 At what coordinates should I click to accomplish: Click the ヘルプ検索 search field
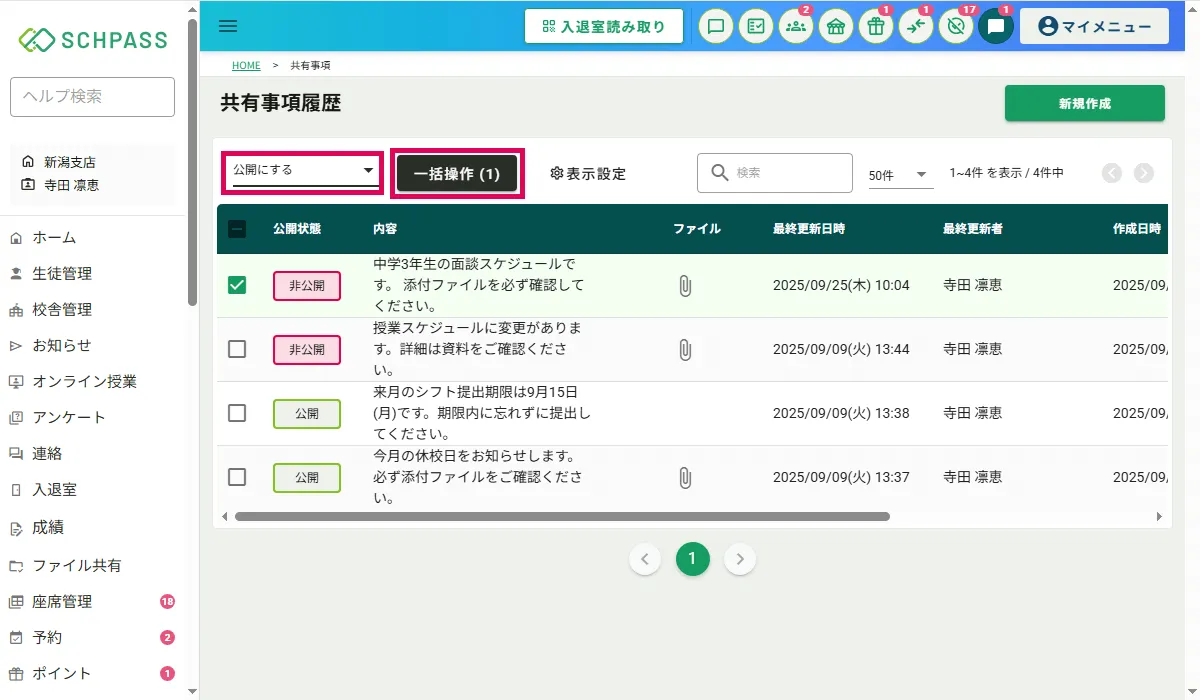(x=92, y=97)
